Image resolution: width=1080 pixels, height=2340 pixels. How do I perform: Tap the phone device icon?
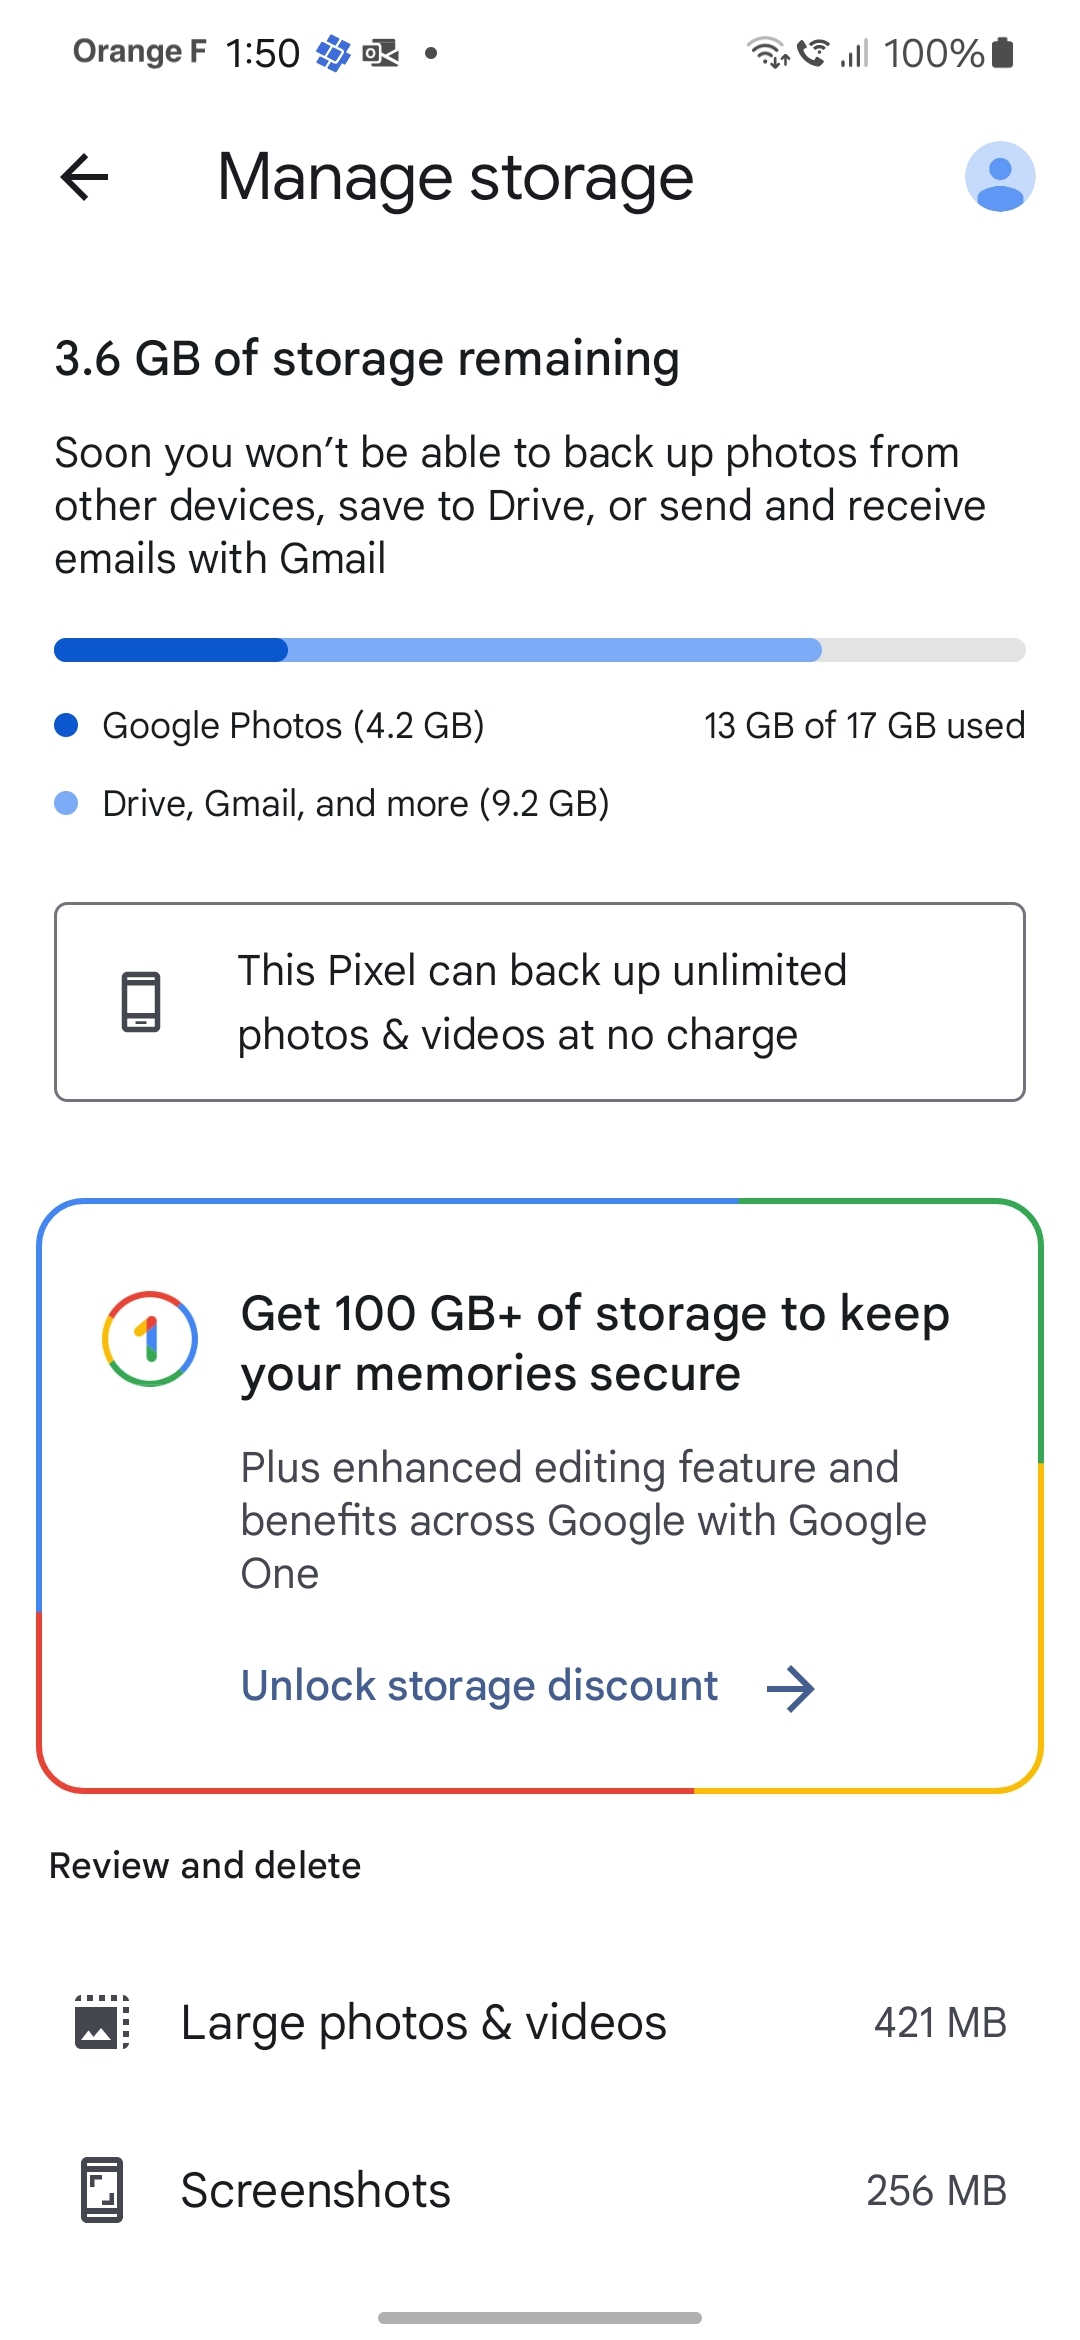[141, 1002]
